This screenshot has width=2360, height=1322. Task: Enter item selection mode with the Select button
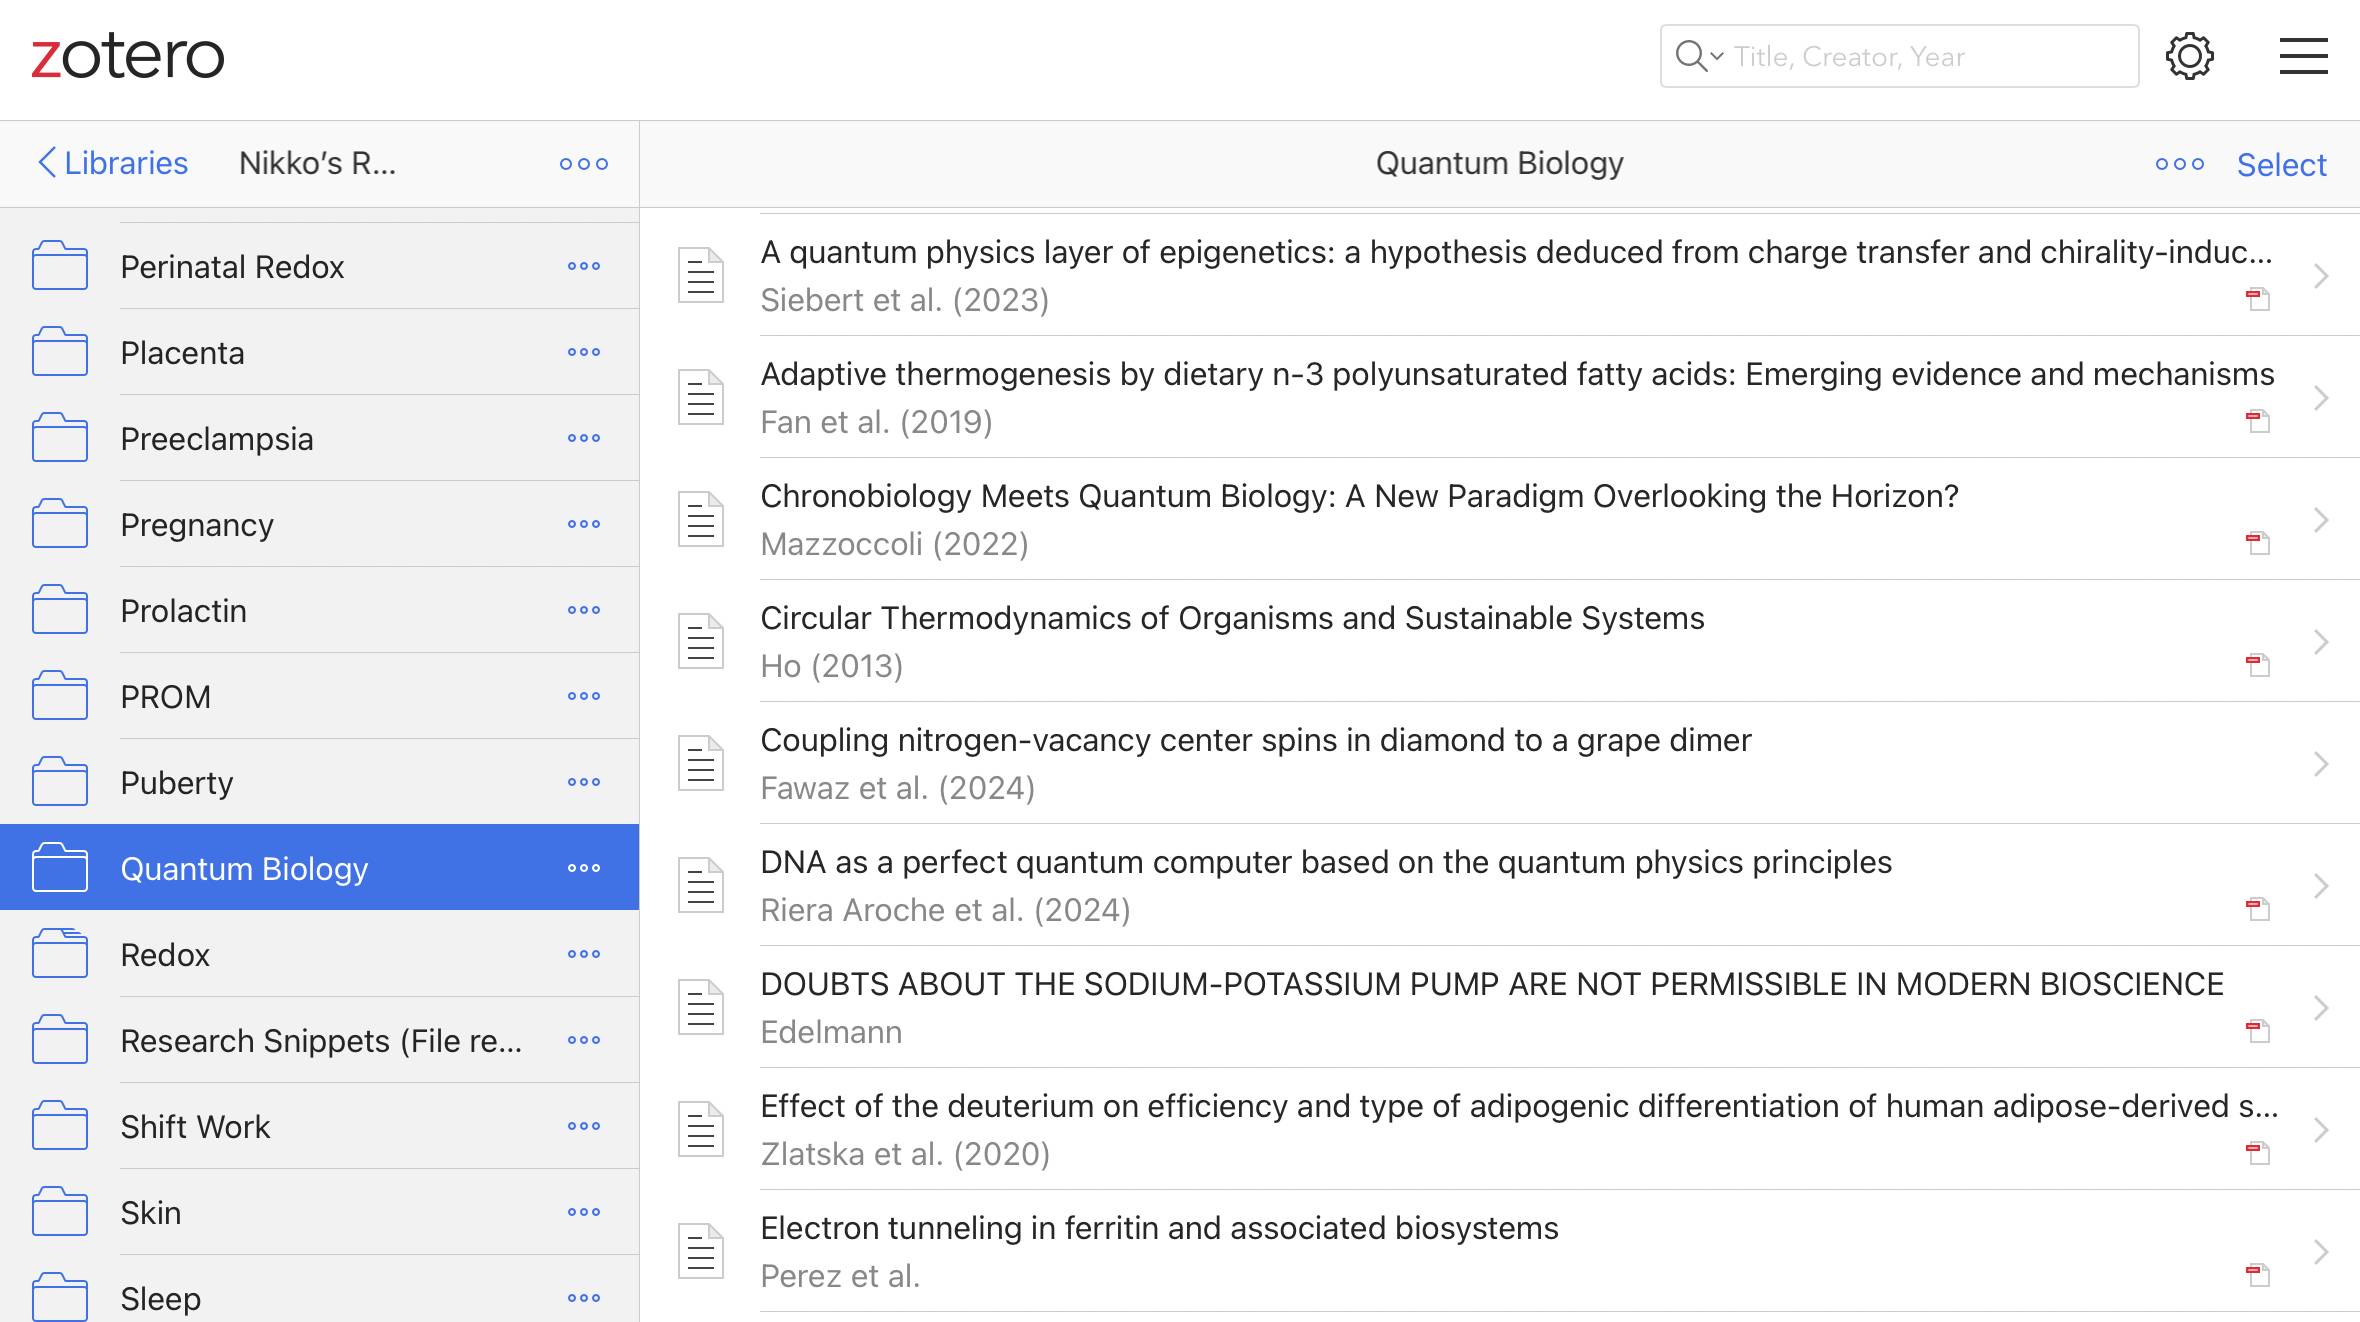point(2281,164)
